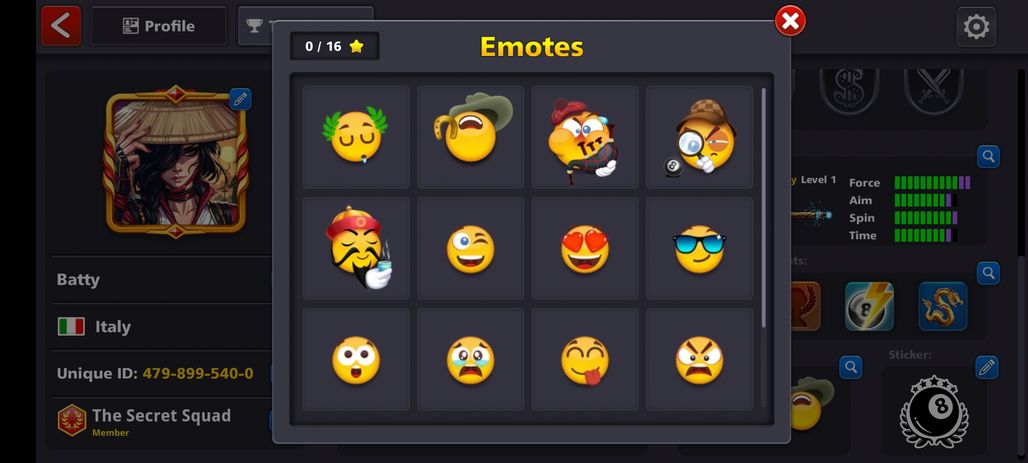Pick the bagpipe player emote
1028x463 pixels.
click(585, 137)
